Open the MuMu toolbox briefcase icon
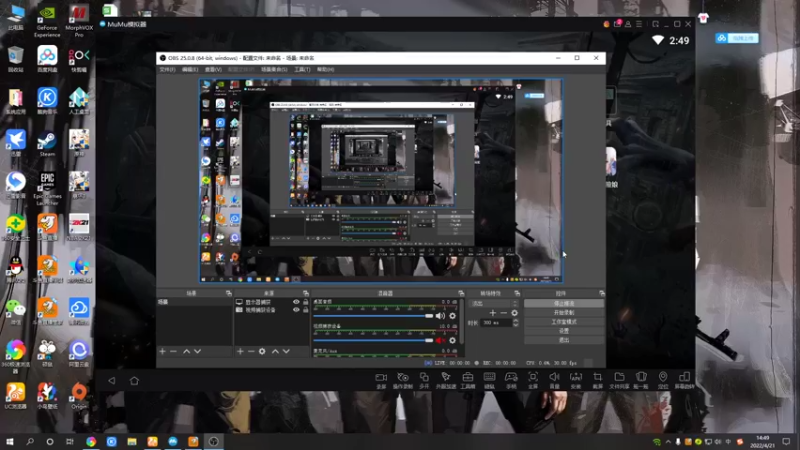800x450 pixels. click(467, 381)
